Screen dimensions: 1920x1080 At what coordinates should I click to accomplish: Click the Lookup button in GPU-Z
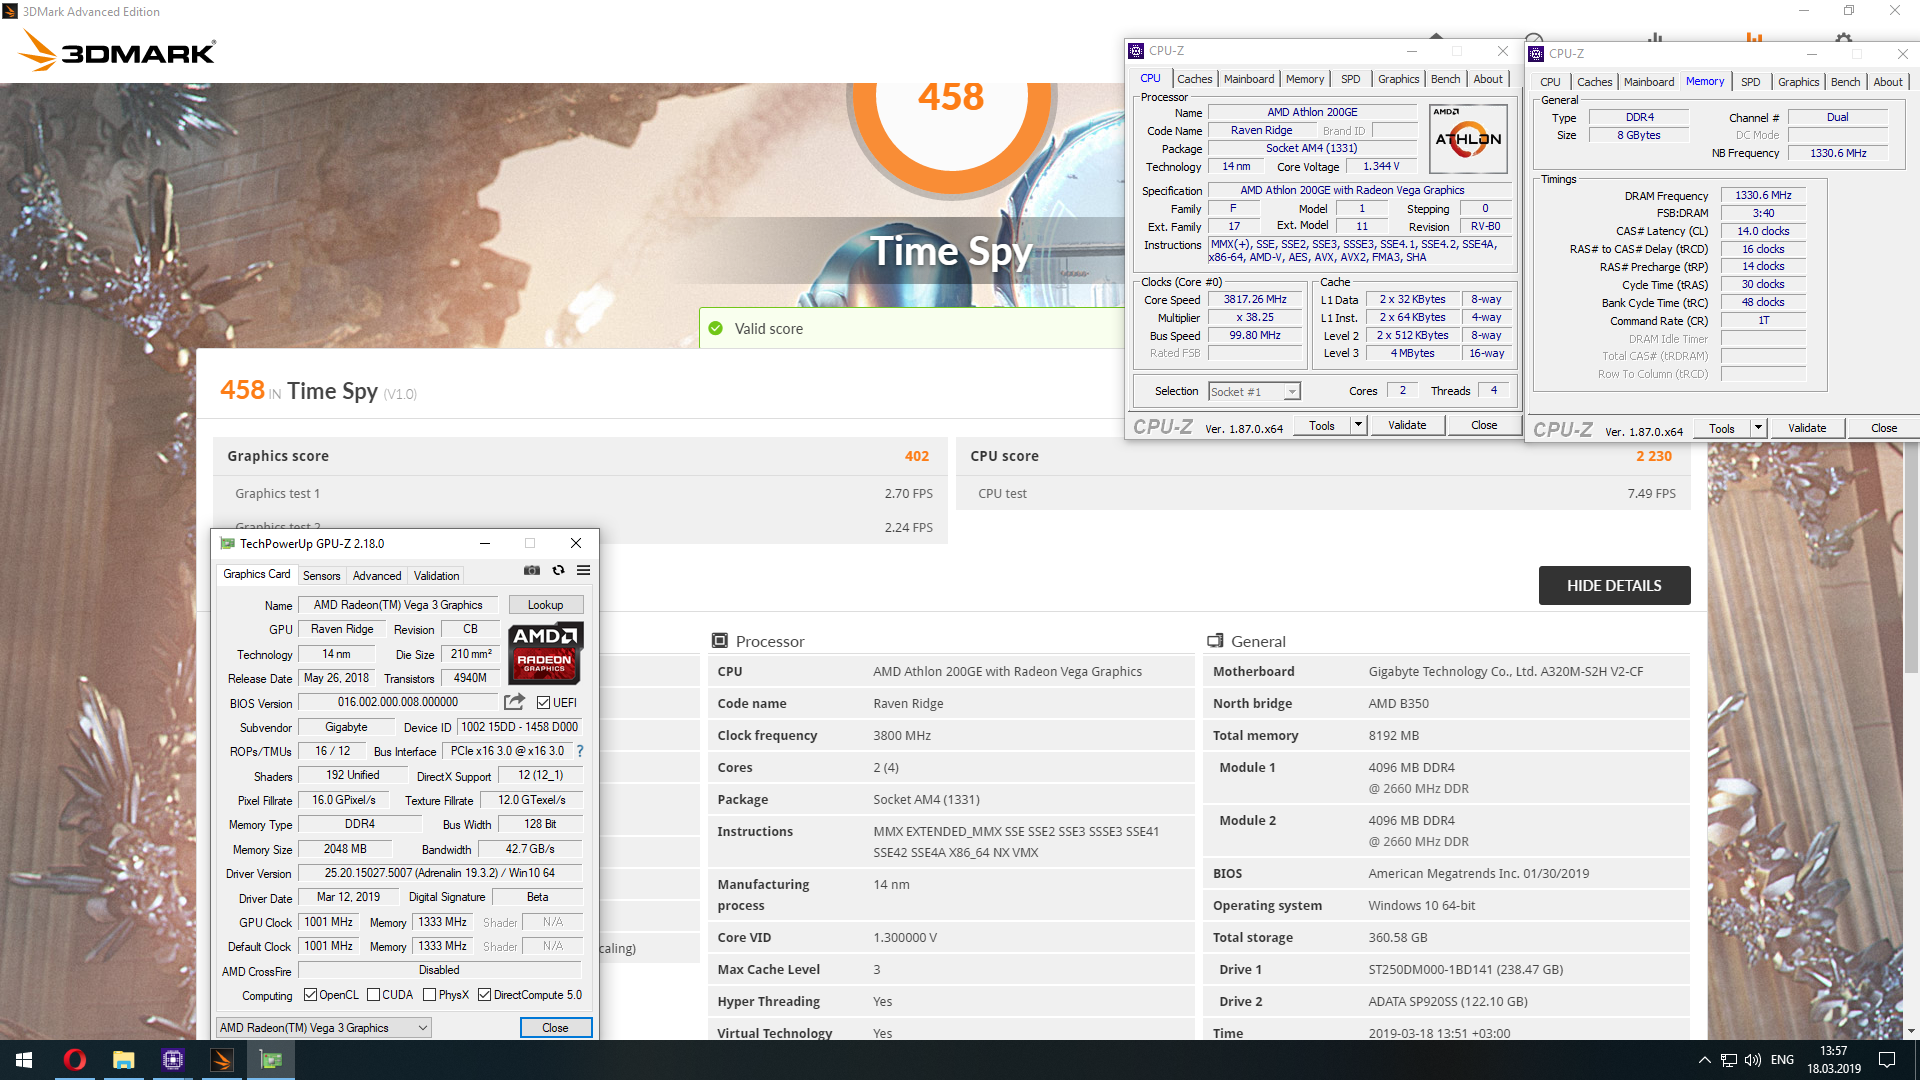coord(546,604)
